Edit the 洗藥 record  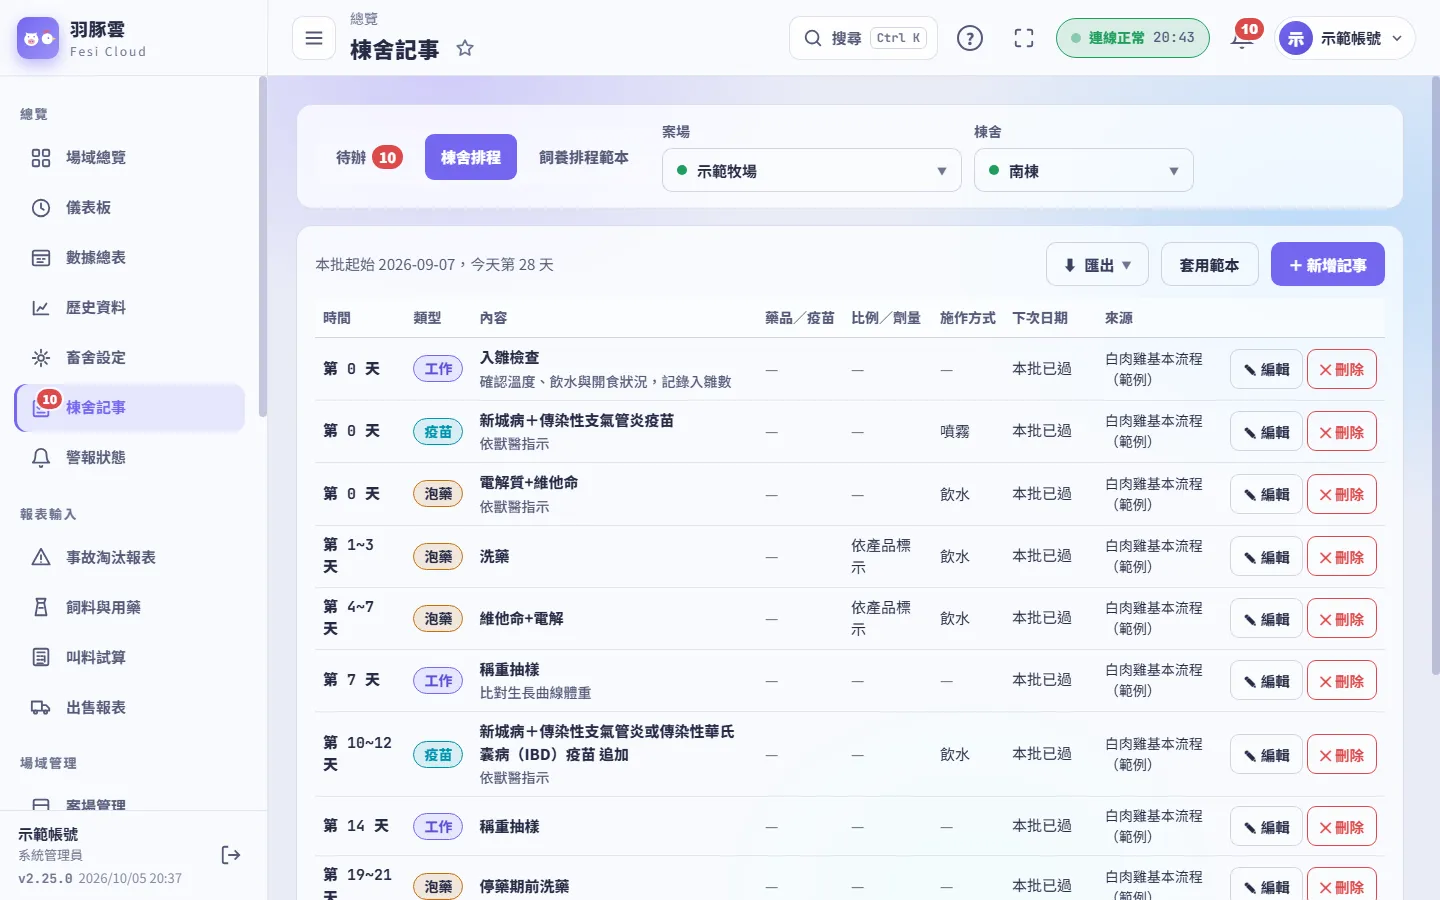1266,557
